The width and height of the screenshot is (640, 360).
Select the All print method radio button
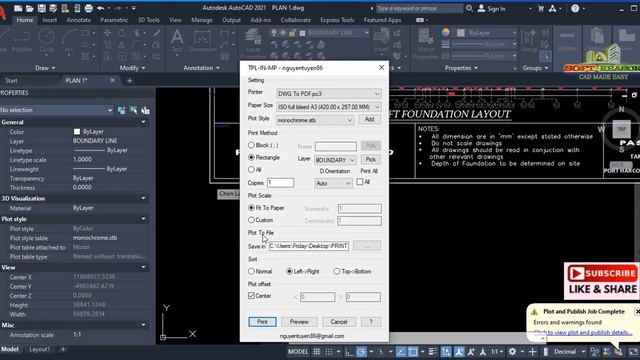pyautogui.click(x=251, y=169)
